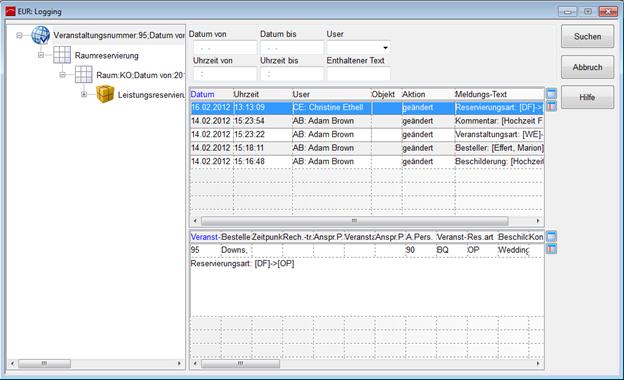Screen dimensions: 624x380
Task: Select the log entry at 15:16:48
Action: point(367,162)
